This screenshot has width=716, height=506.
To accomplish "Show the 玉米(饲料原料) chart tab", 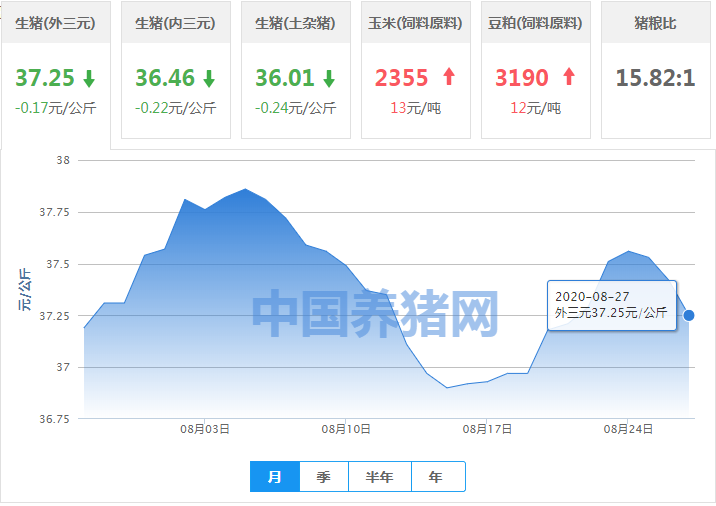I will point(415,23).
